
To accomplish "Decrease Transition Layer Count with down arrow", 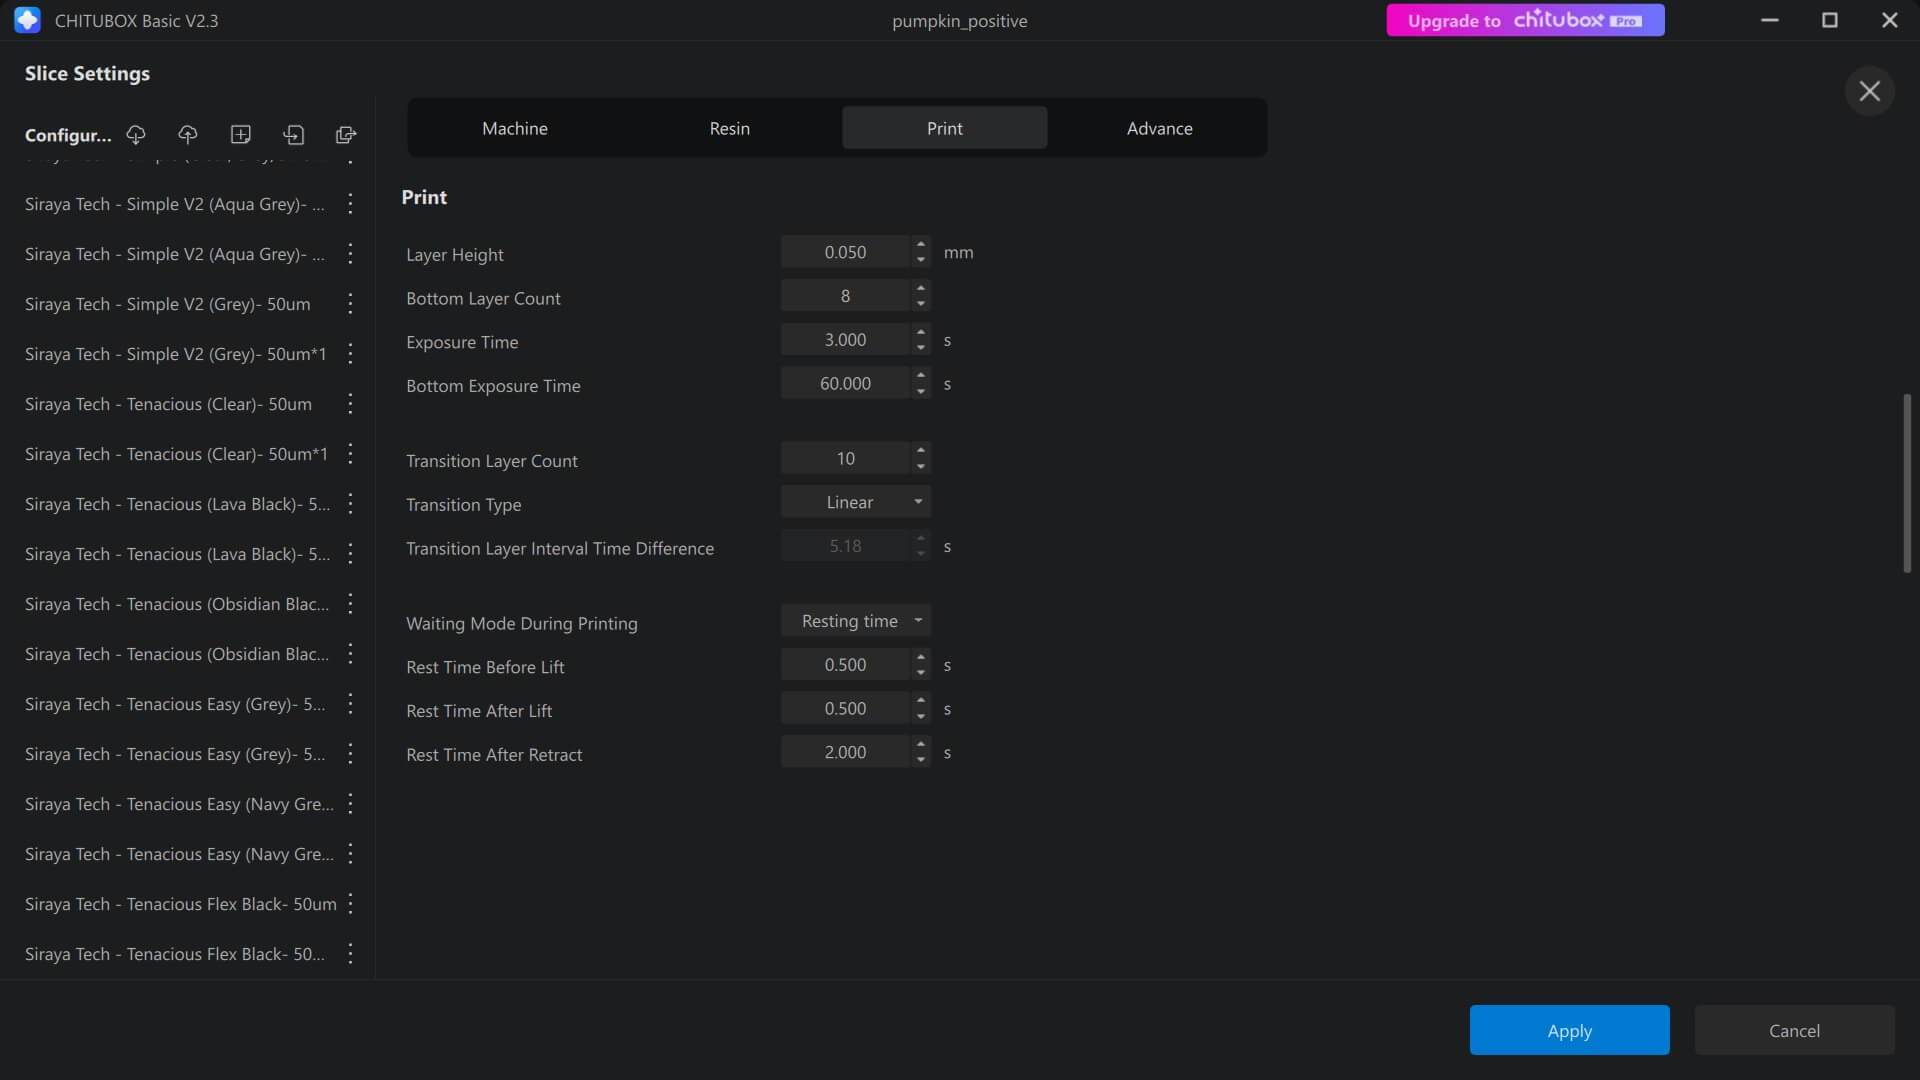I will click(x=921, y=466).
